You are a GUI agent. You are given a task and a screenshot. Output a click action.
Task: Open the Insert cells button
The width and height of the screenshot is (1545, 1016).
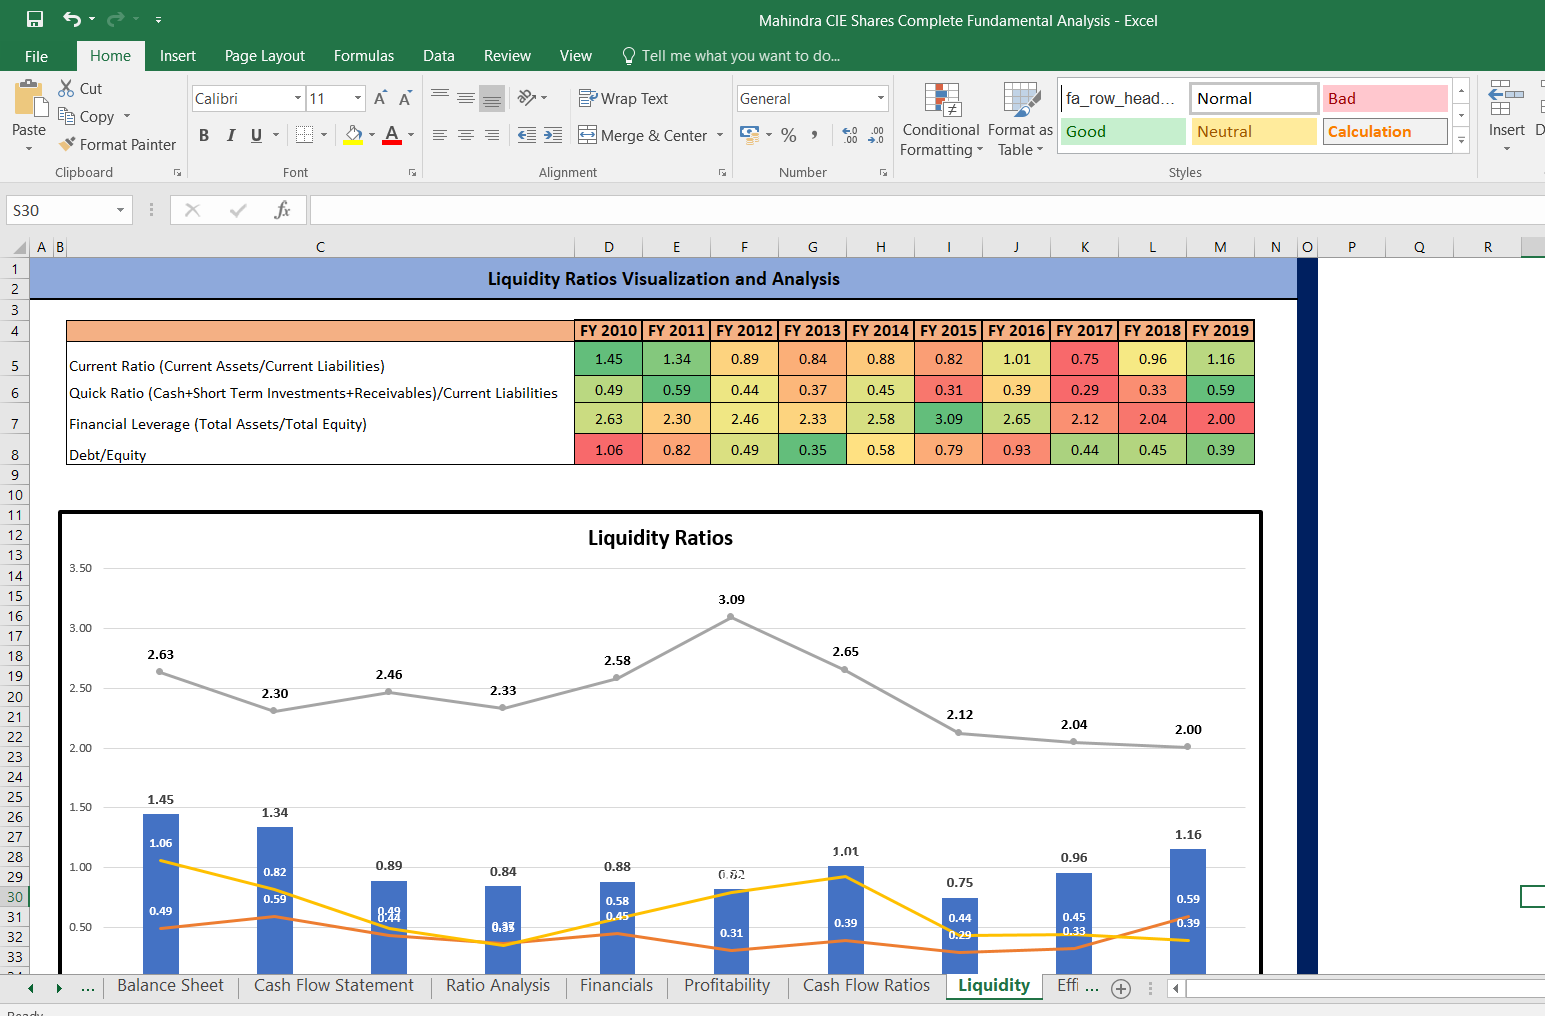(1506, 117)
